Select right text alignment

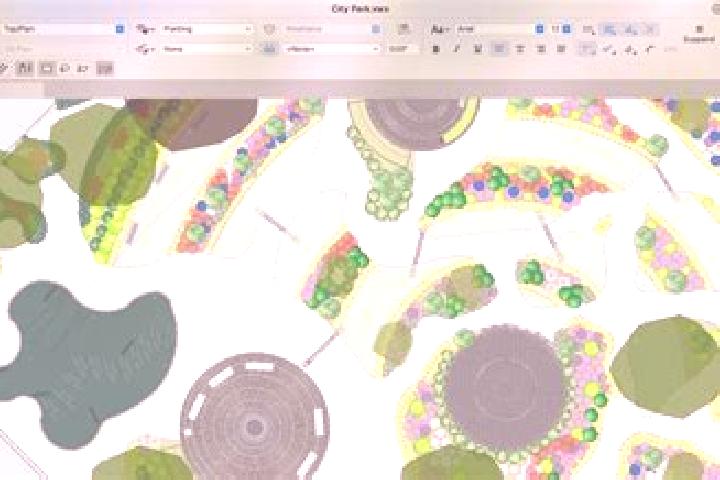pyautogui.click(x=541, y=49)
